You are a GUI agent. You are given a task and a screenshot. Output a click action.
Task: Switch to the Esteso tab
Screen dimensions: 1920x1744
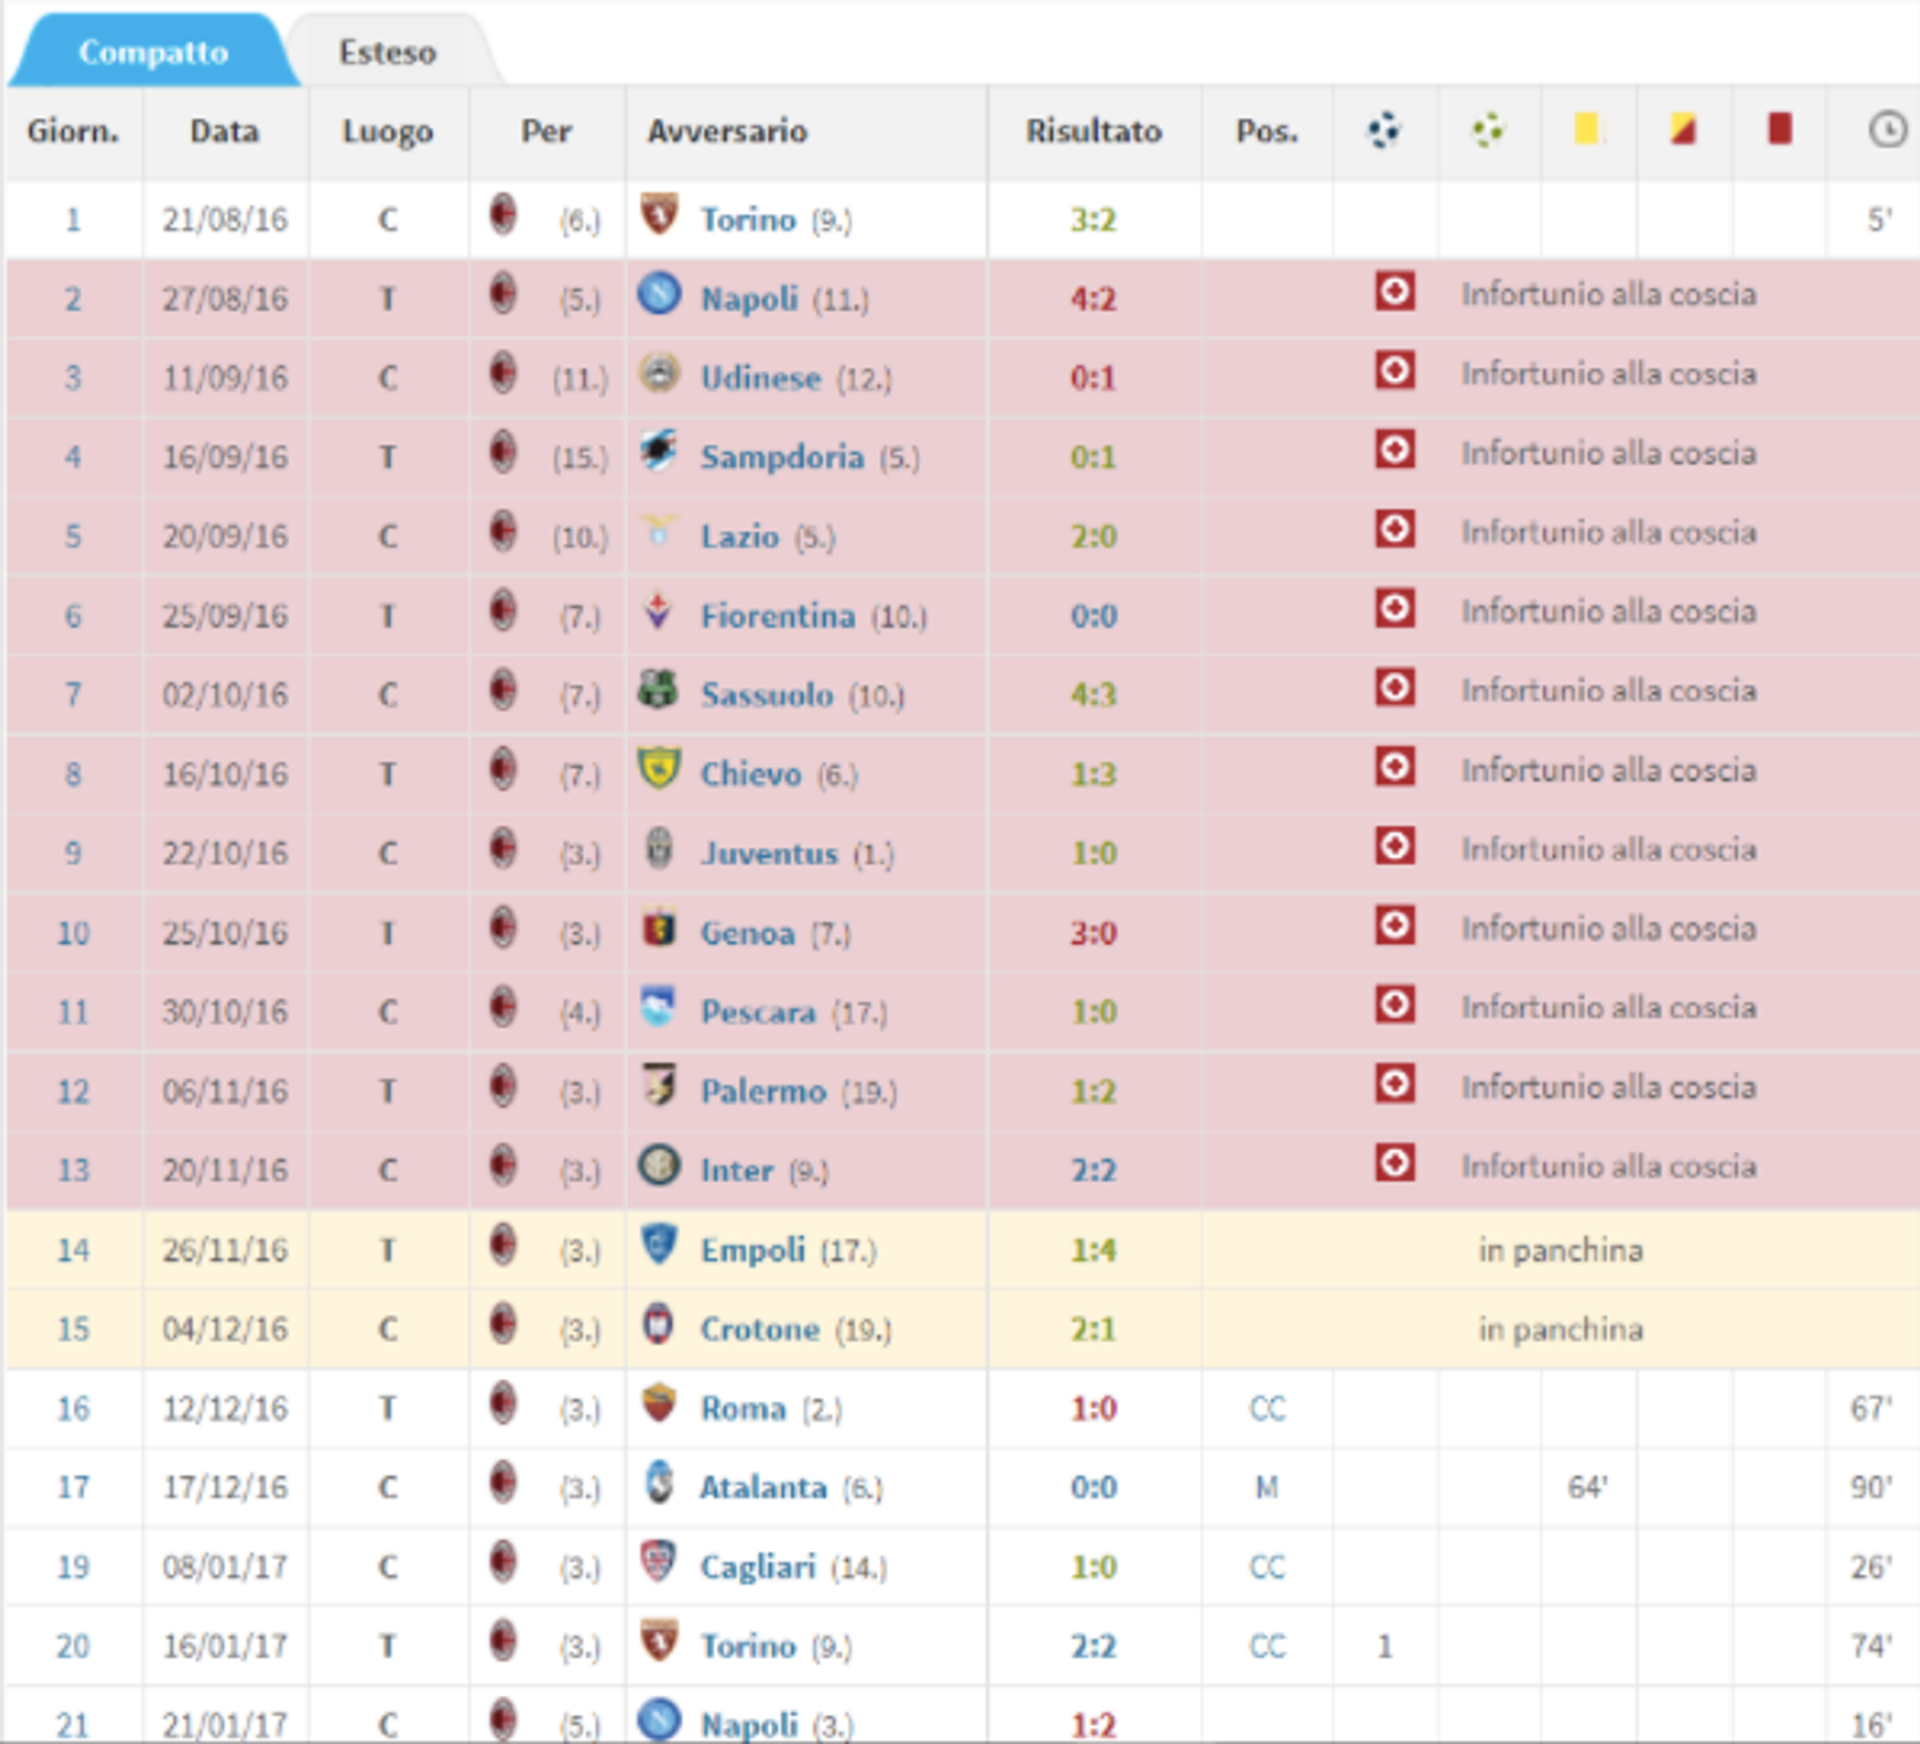387,52
